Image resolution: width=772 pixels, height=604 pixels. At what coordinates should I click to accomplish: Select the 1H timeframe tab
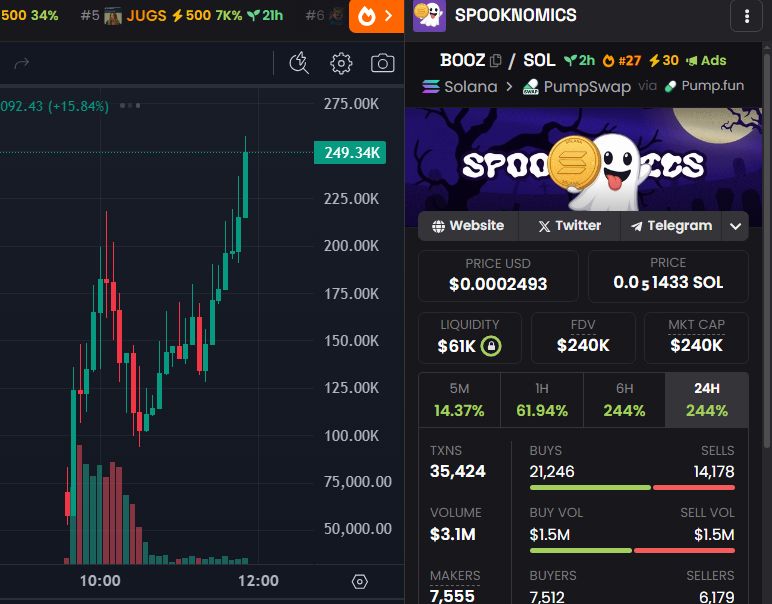(542, 400)
